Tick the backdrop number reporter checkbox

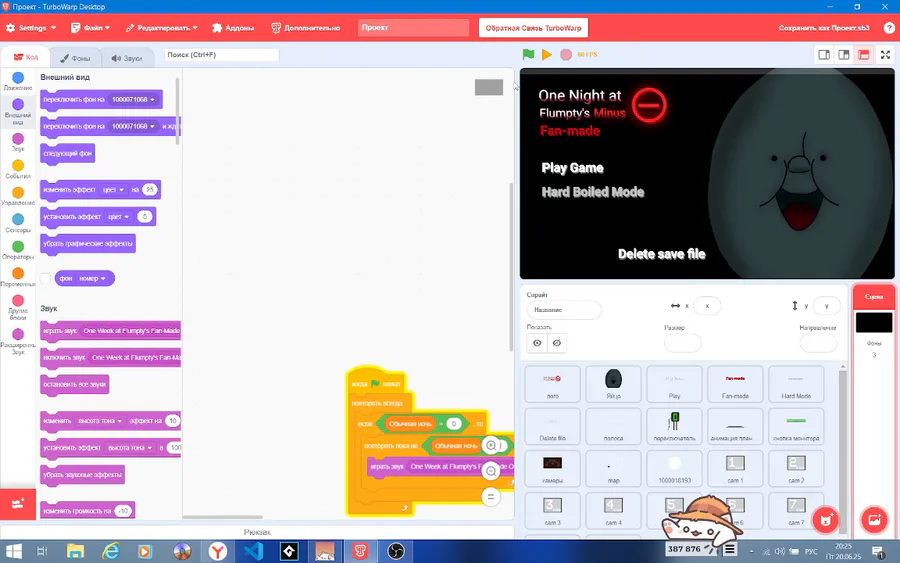click(45, 278)
